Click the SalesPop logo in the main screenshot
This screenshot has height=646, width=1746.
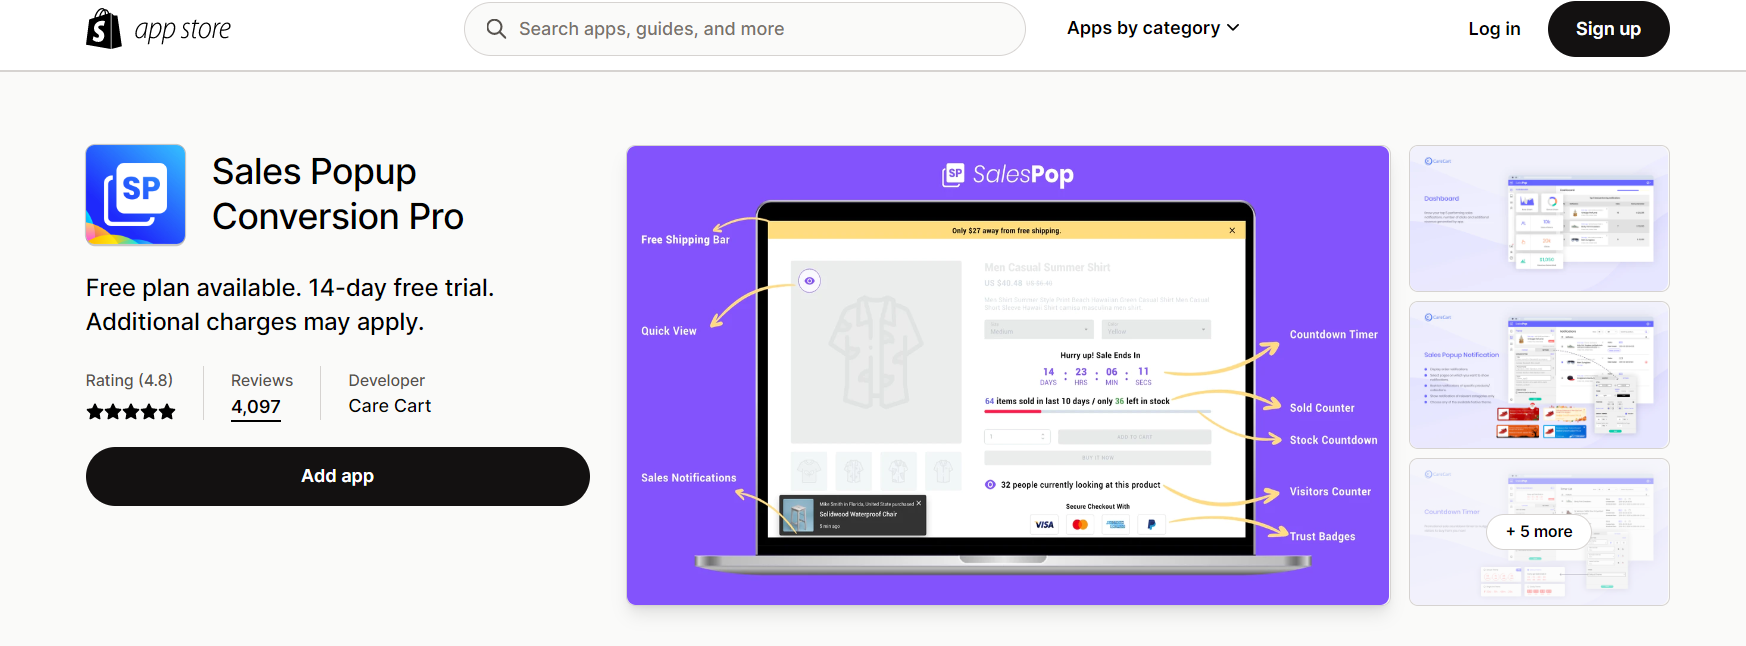1008,175
